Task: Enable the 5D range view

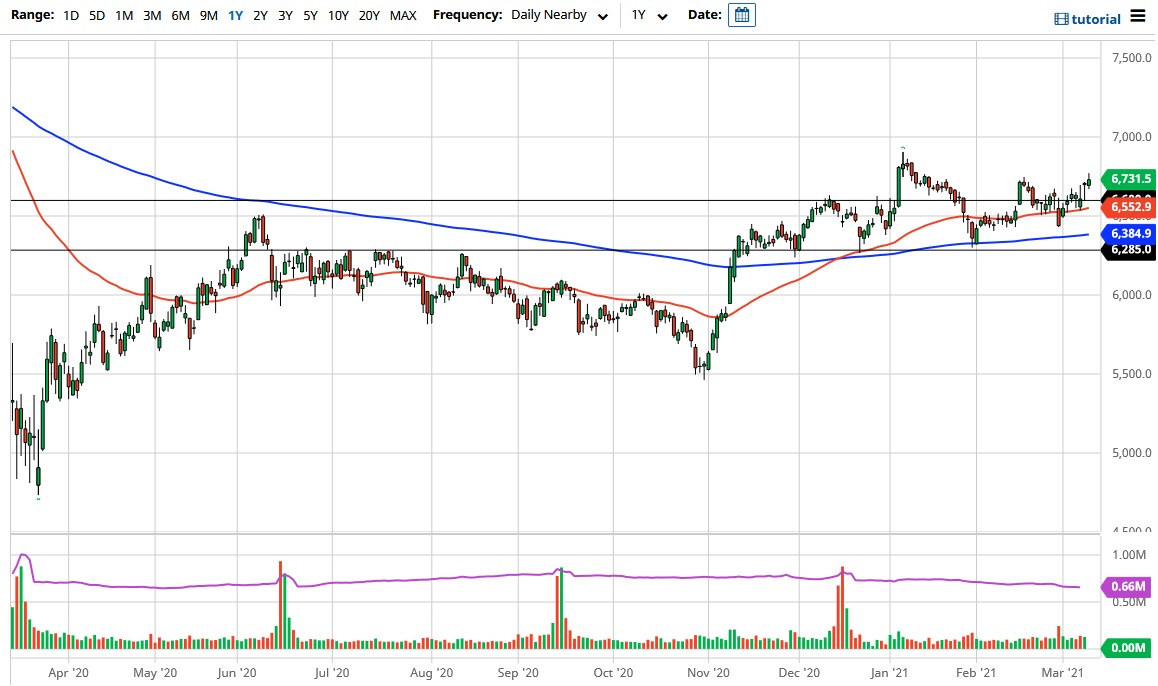Action: [96, 15]
